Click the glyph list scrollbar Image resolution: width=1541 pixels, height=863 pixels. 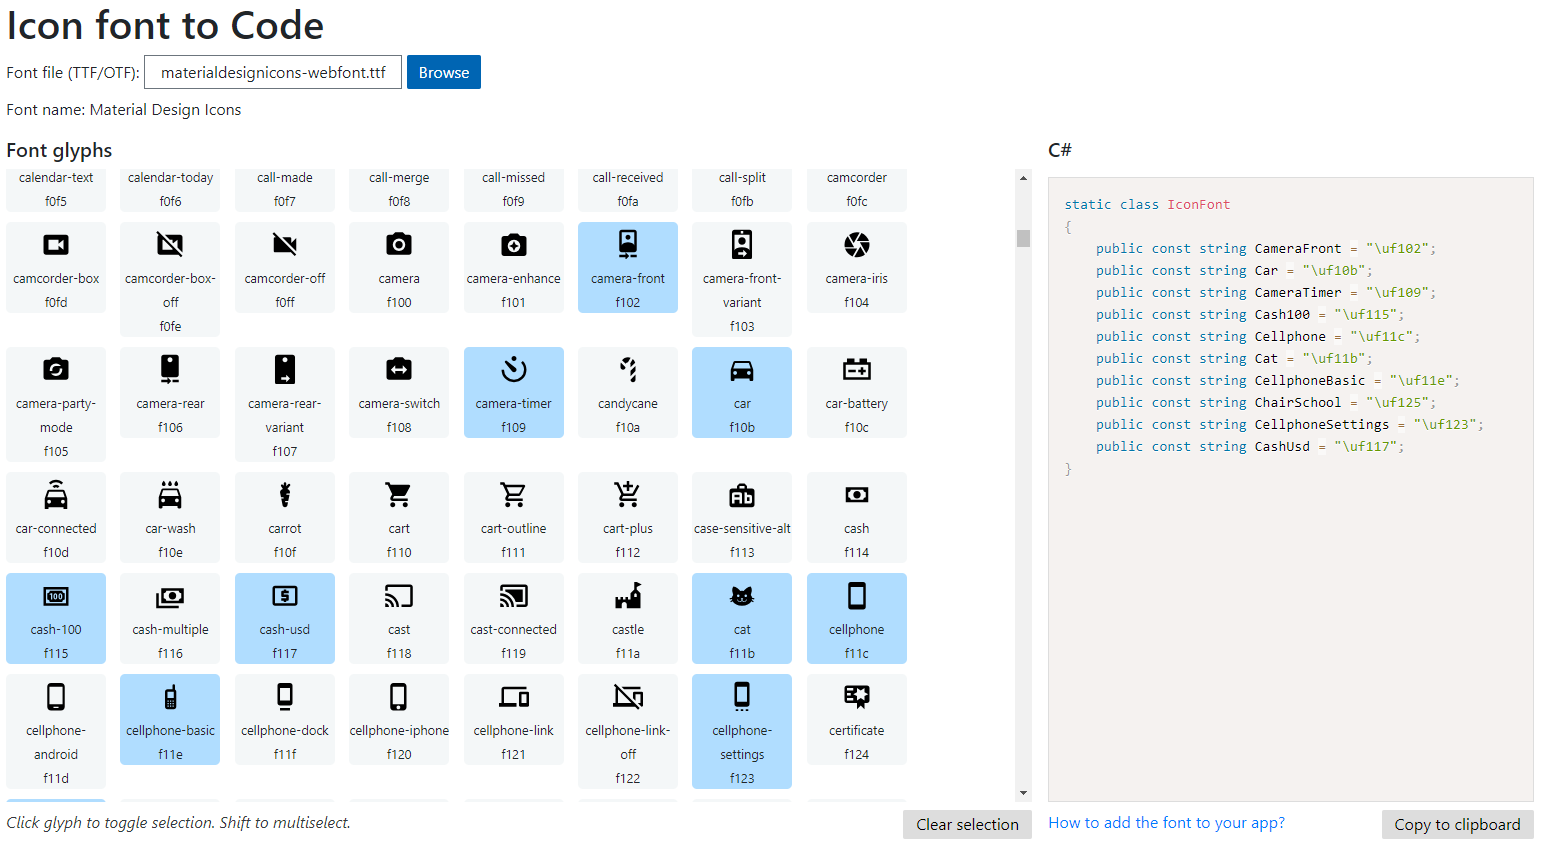click(1022, 239)
